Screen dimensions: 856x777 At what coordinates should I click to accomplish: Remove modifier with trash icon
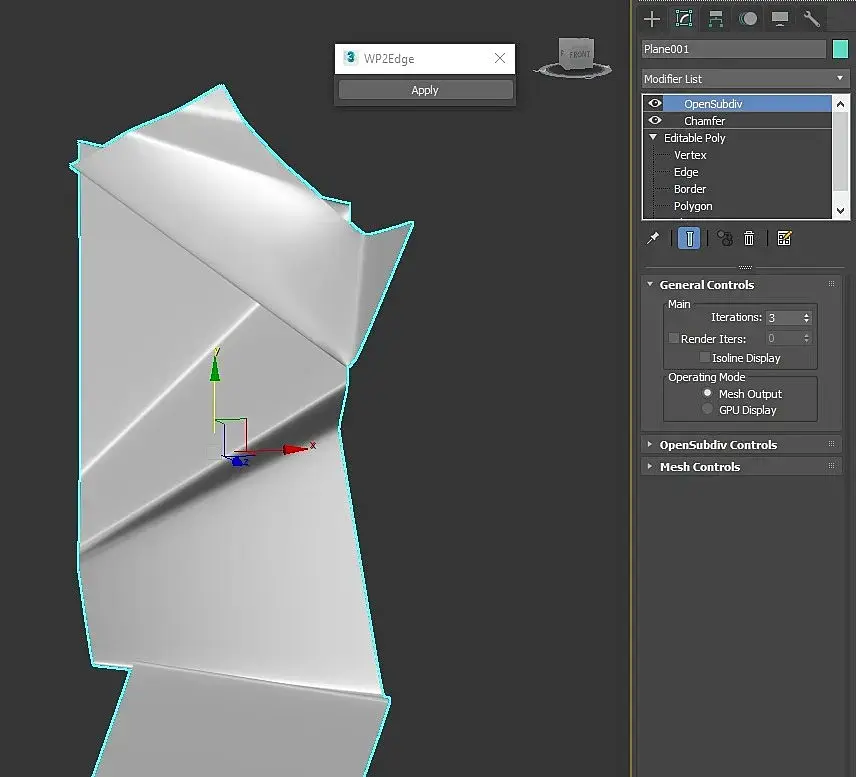[x=749, y=239]
